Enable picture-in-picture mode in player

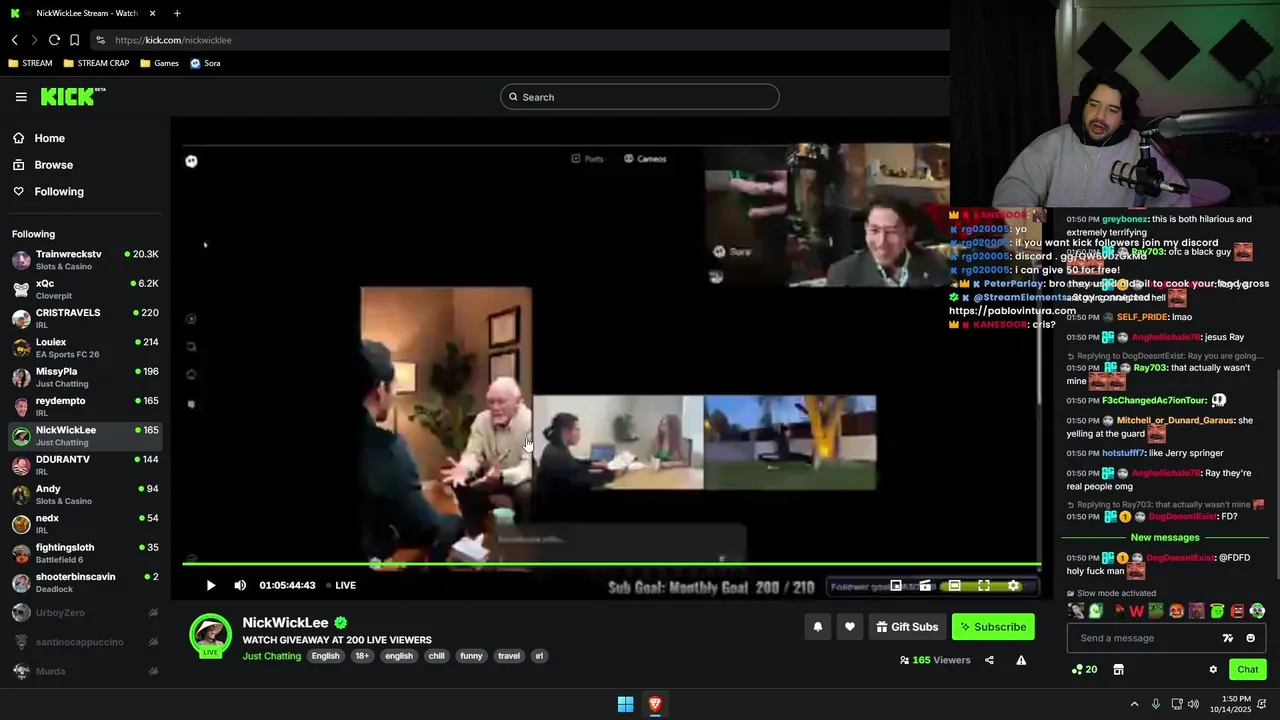click(896, 585)
